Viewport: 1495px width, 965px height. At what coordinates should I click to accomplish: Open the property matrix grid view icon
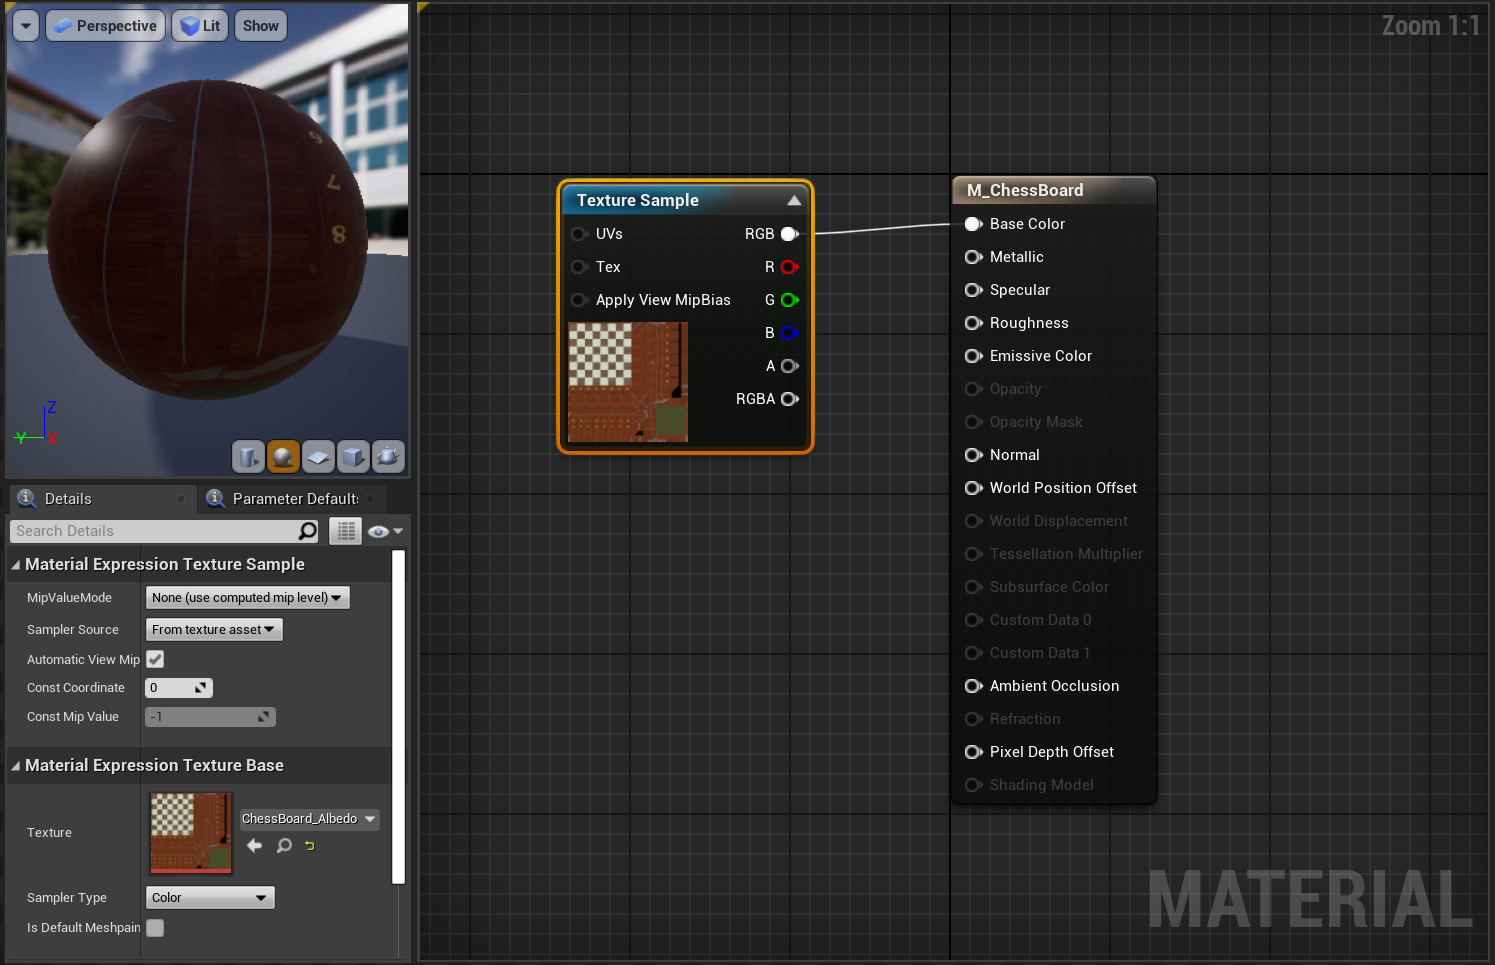[x=345, y=531]
